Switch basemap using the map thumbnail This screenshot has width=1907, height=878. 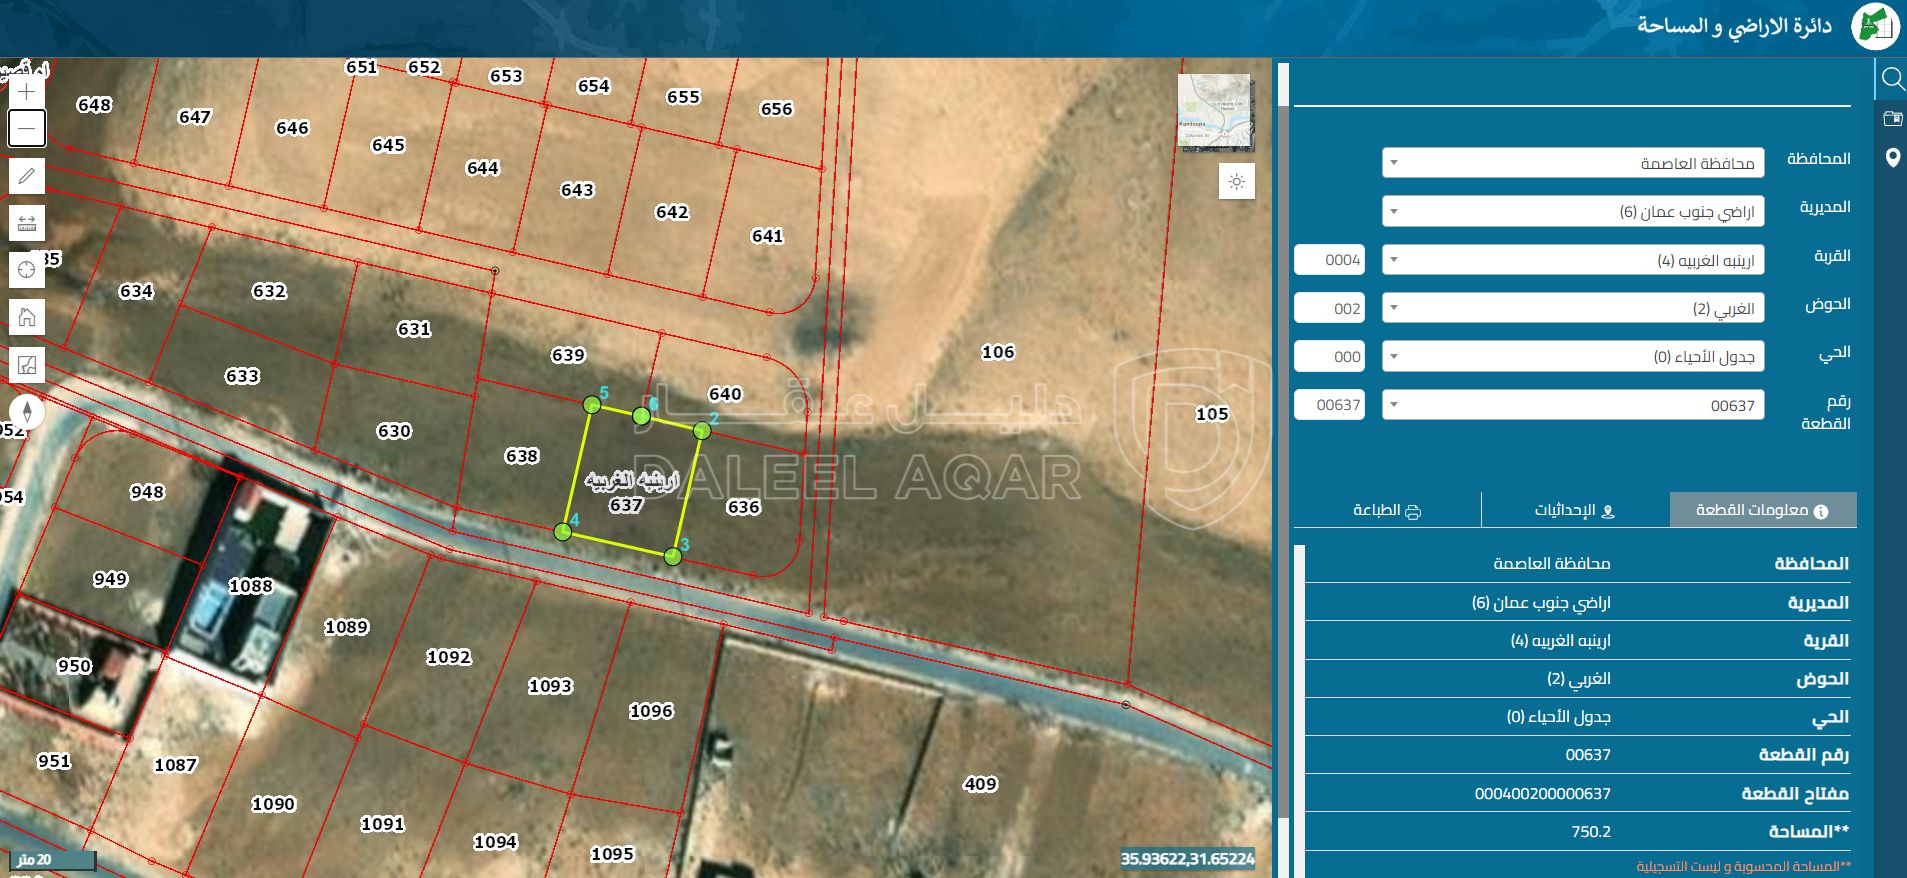[x=1214, y=112]
